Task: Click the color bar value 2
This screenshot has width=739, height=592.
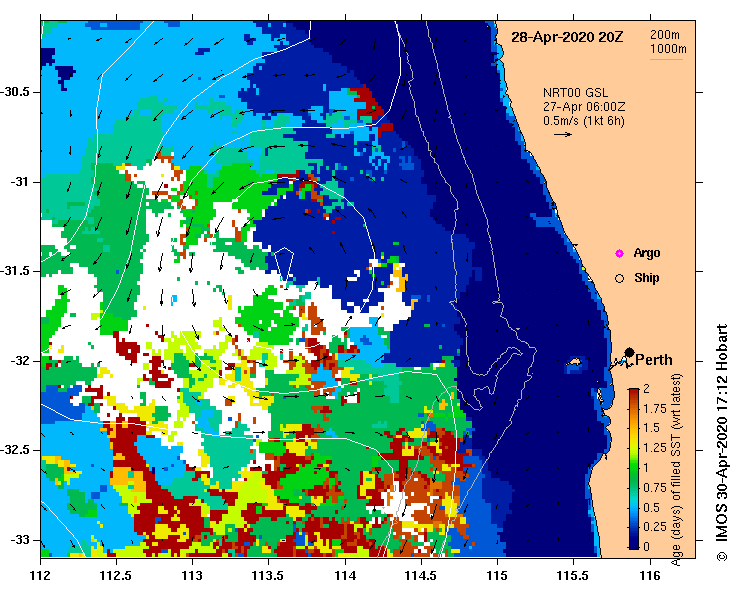Action: (646, 388)
